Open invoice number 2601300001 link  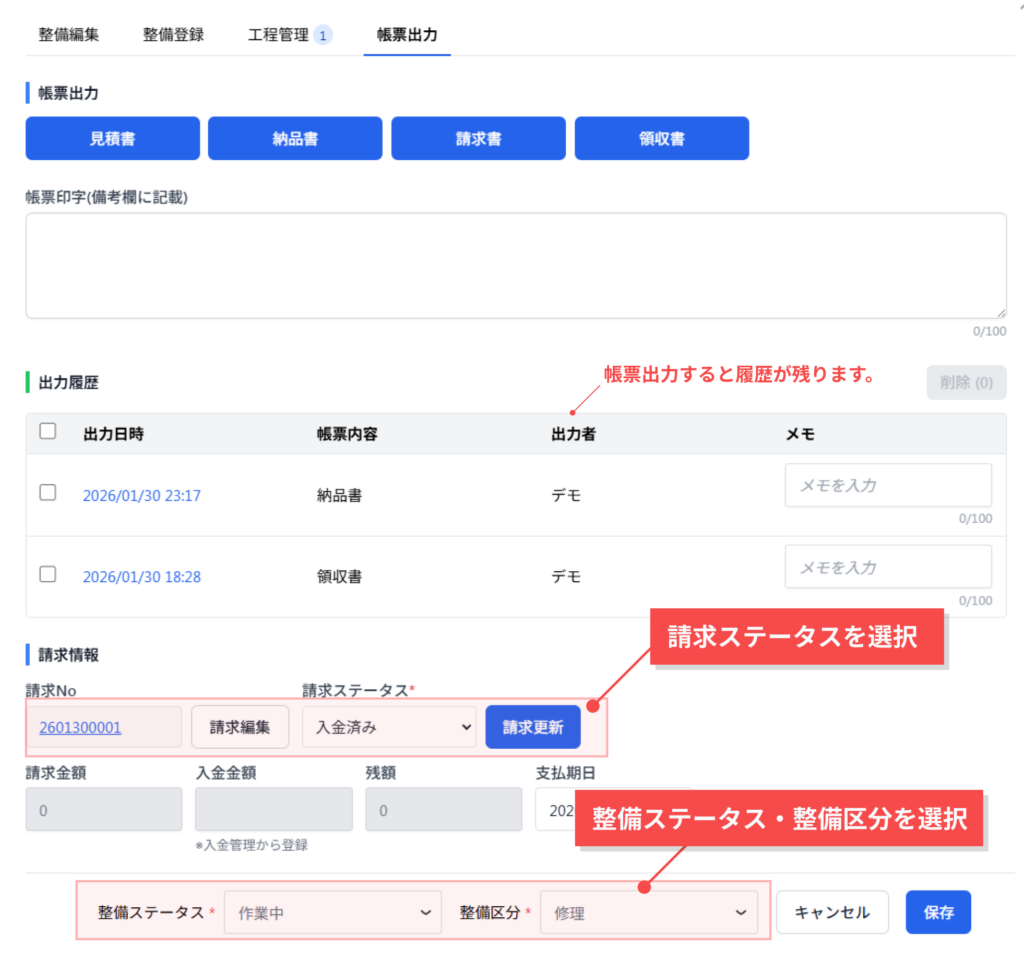pos(80,728)
